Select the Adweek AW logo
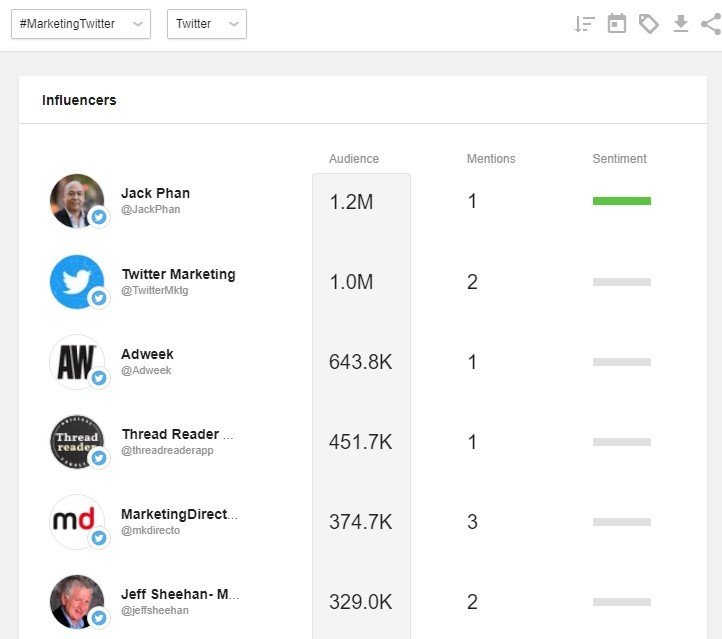The image size is (722, 639). click(77, 362)
